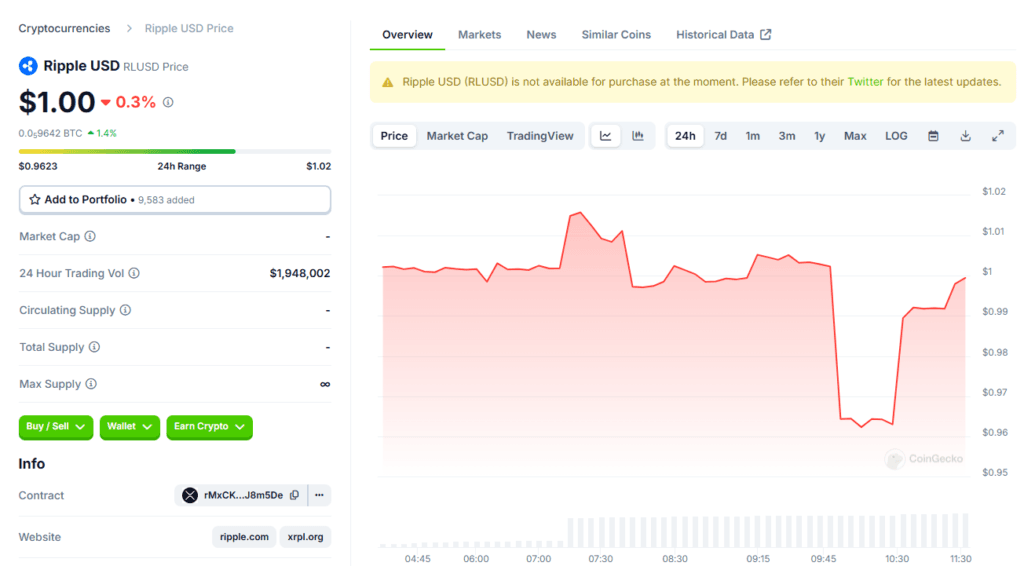This screenshot has height=566, width=1024.
Task: Click the $0.9623 range low value
Action: (x=38, y=166)
